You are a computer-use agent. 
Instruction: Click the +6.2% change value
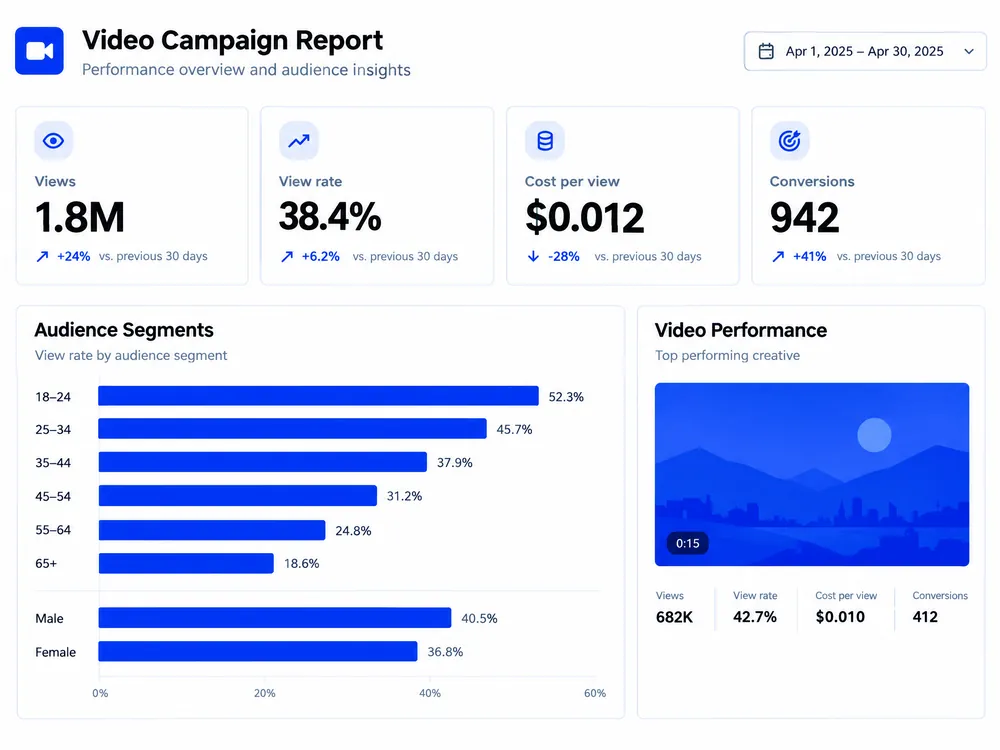[x=320, y=256]
